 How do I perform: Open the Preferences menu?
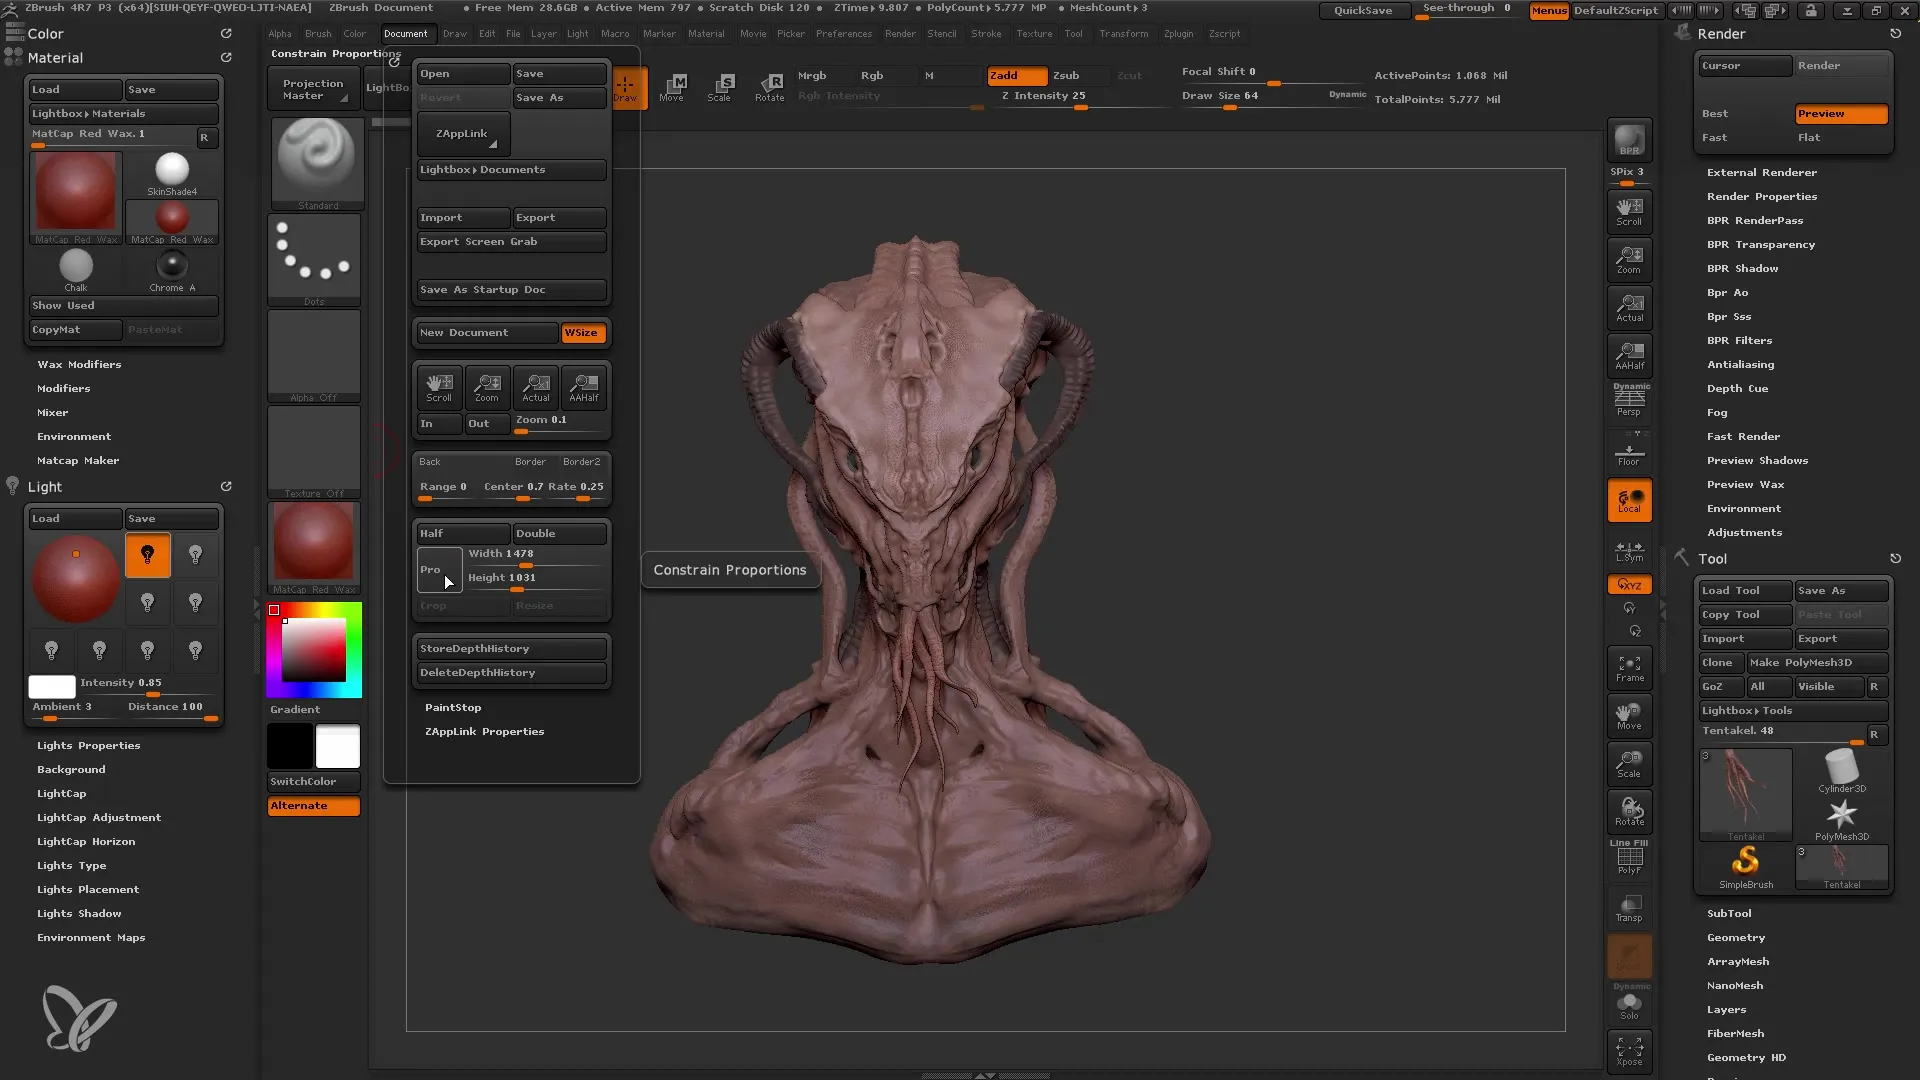coord(844,34)
